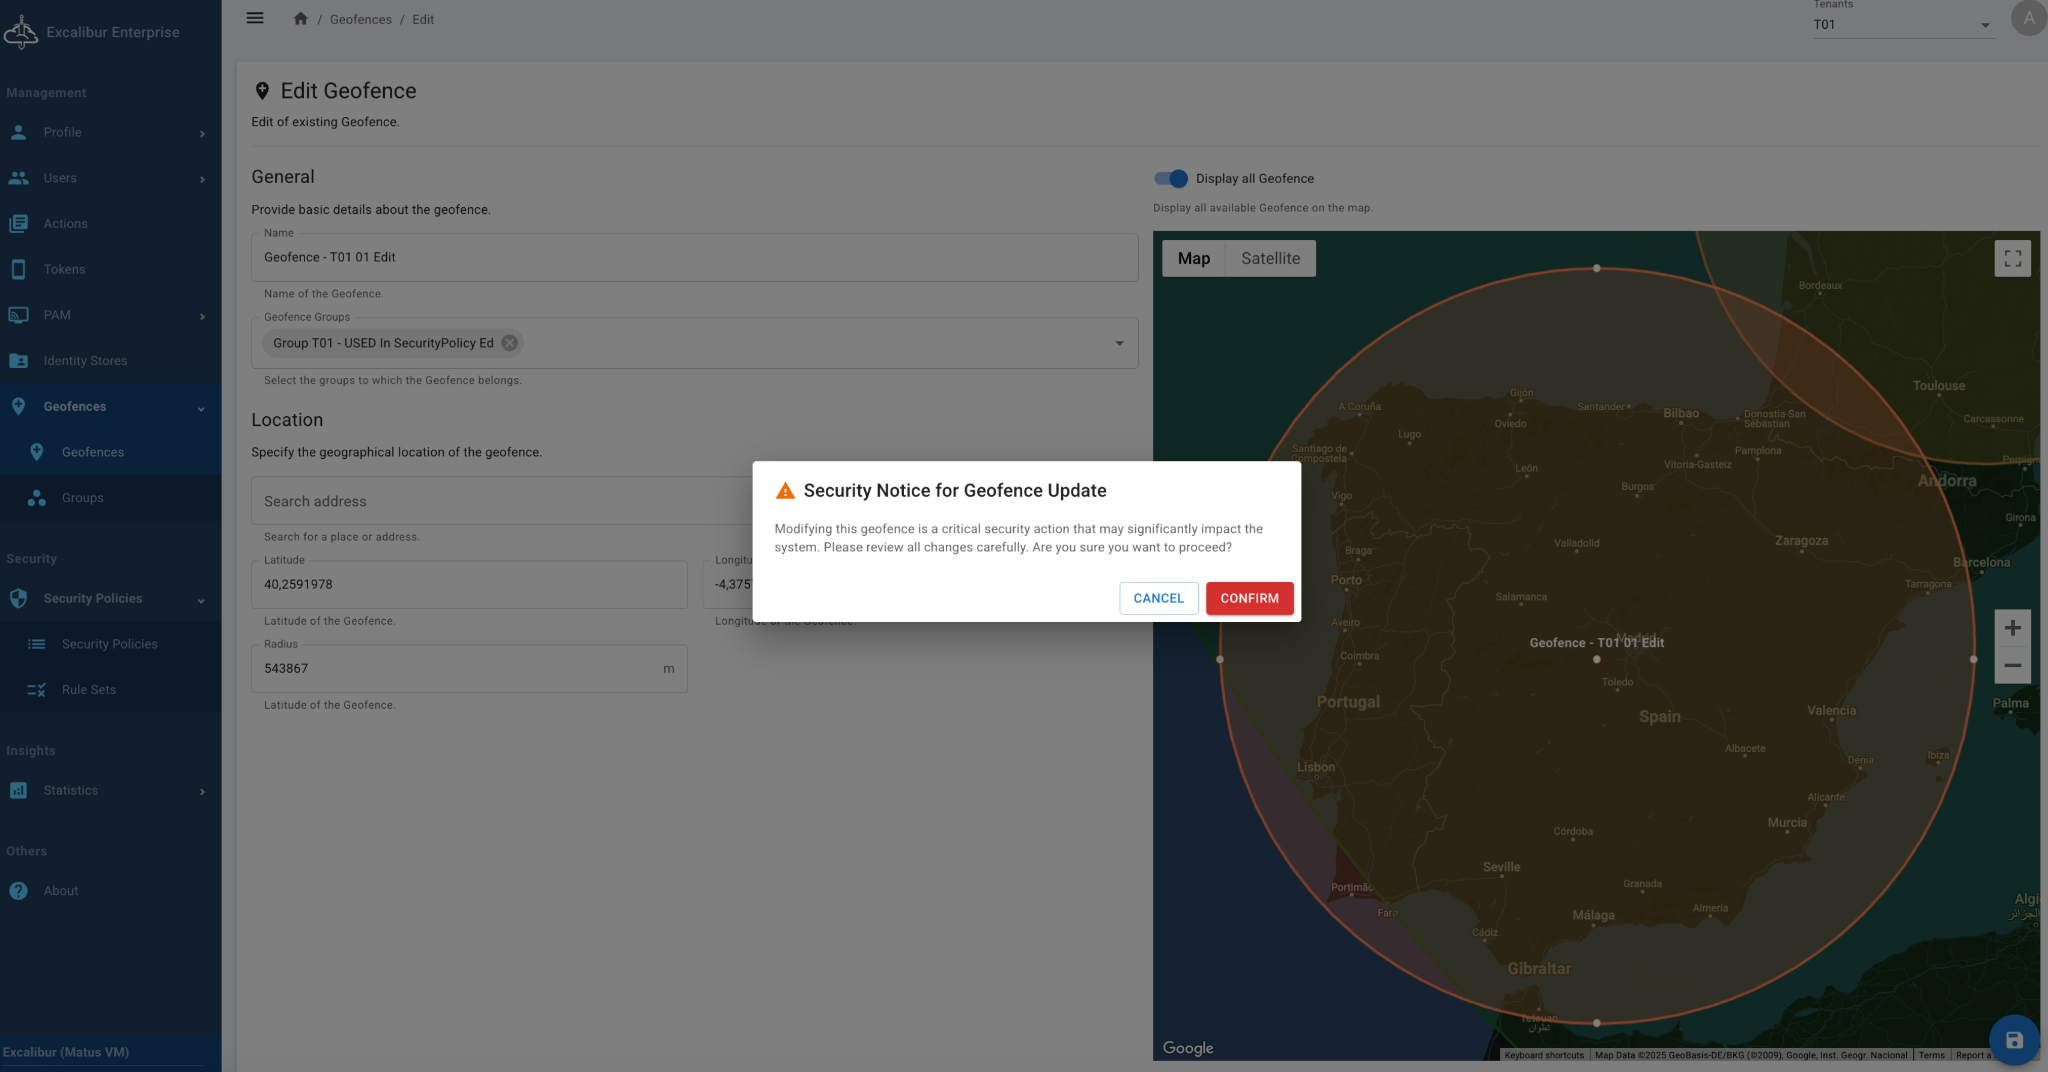Click the About question mark icon
Image resolution: width=2048 pixels, height=1072 pixels.
pyautogui.click(x=18, y=891)
